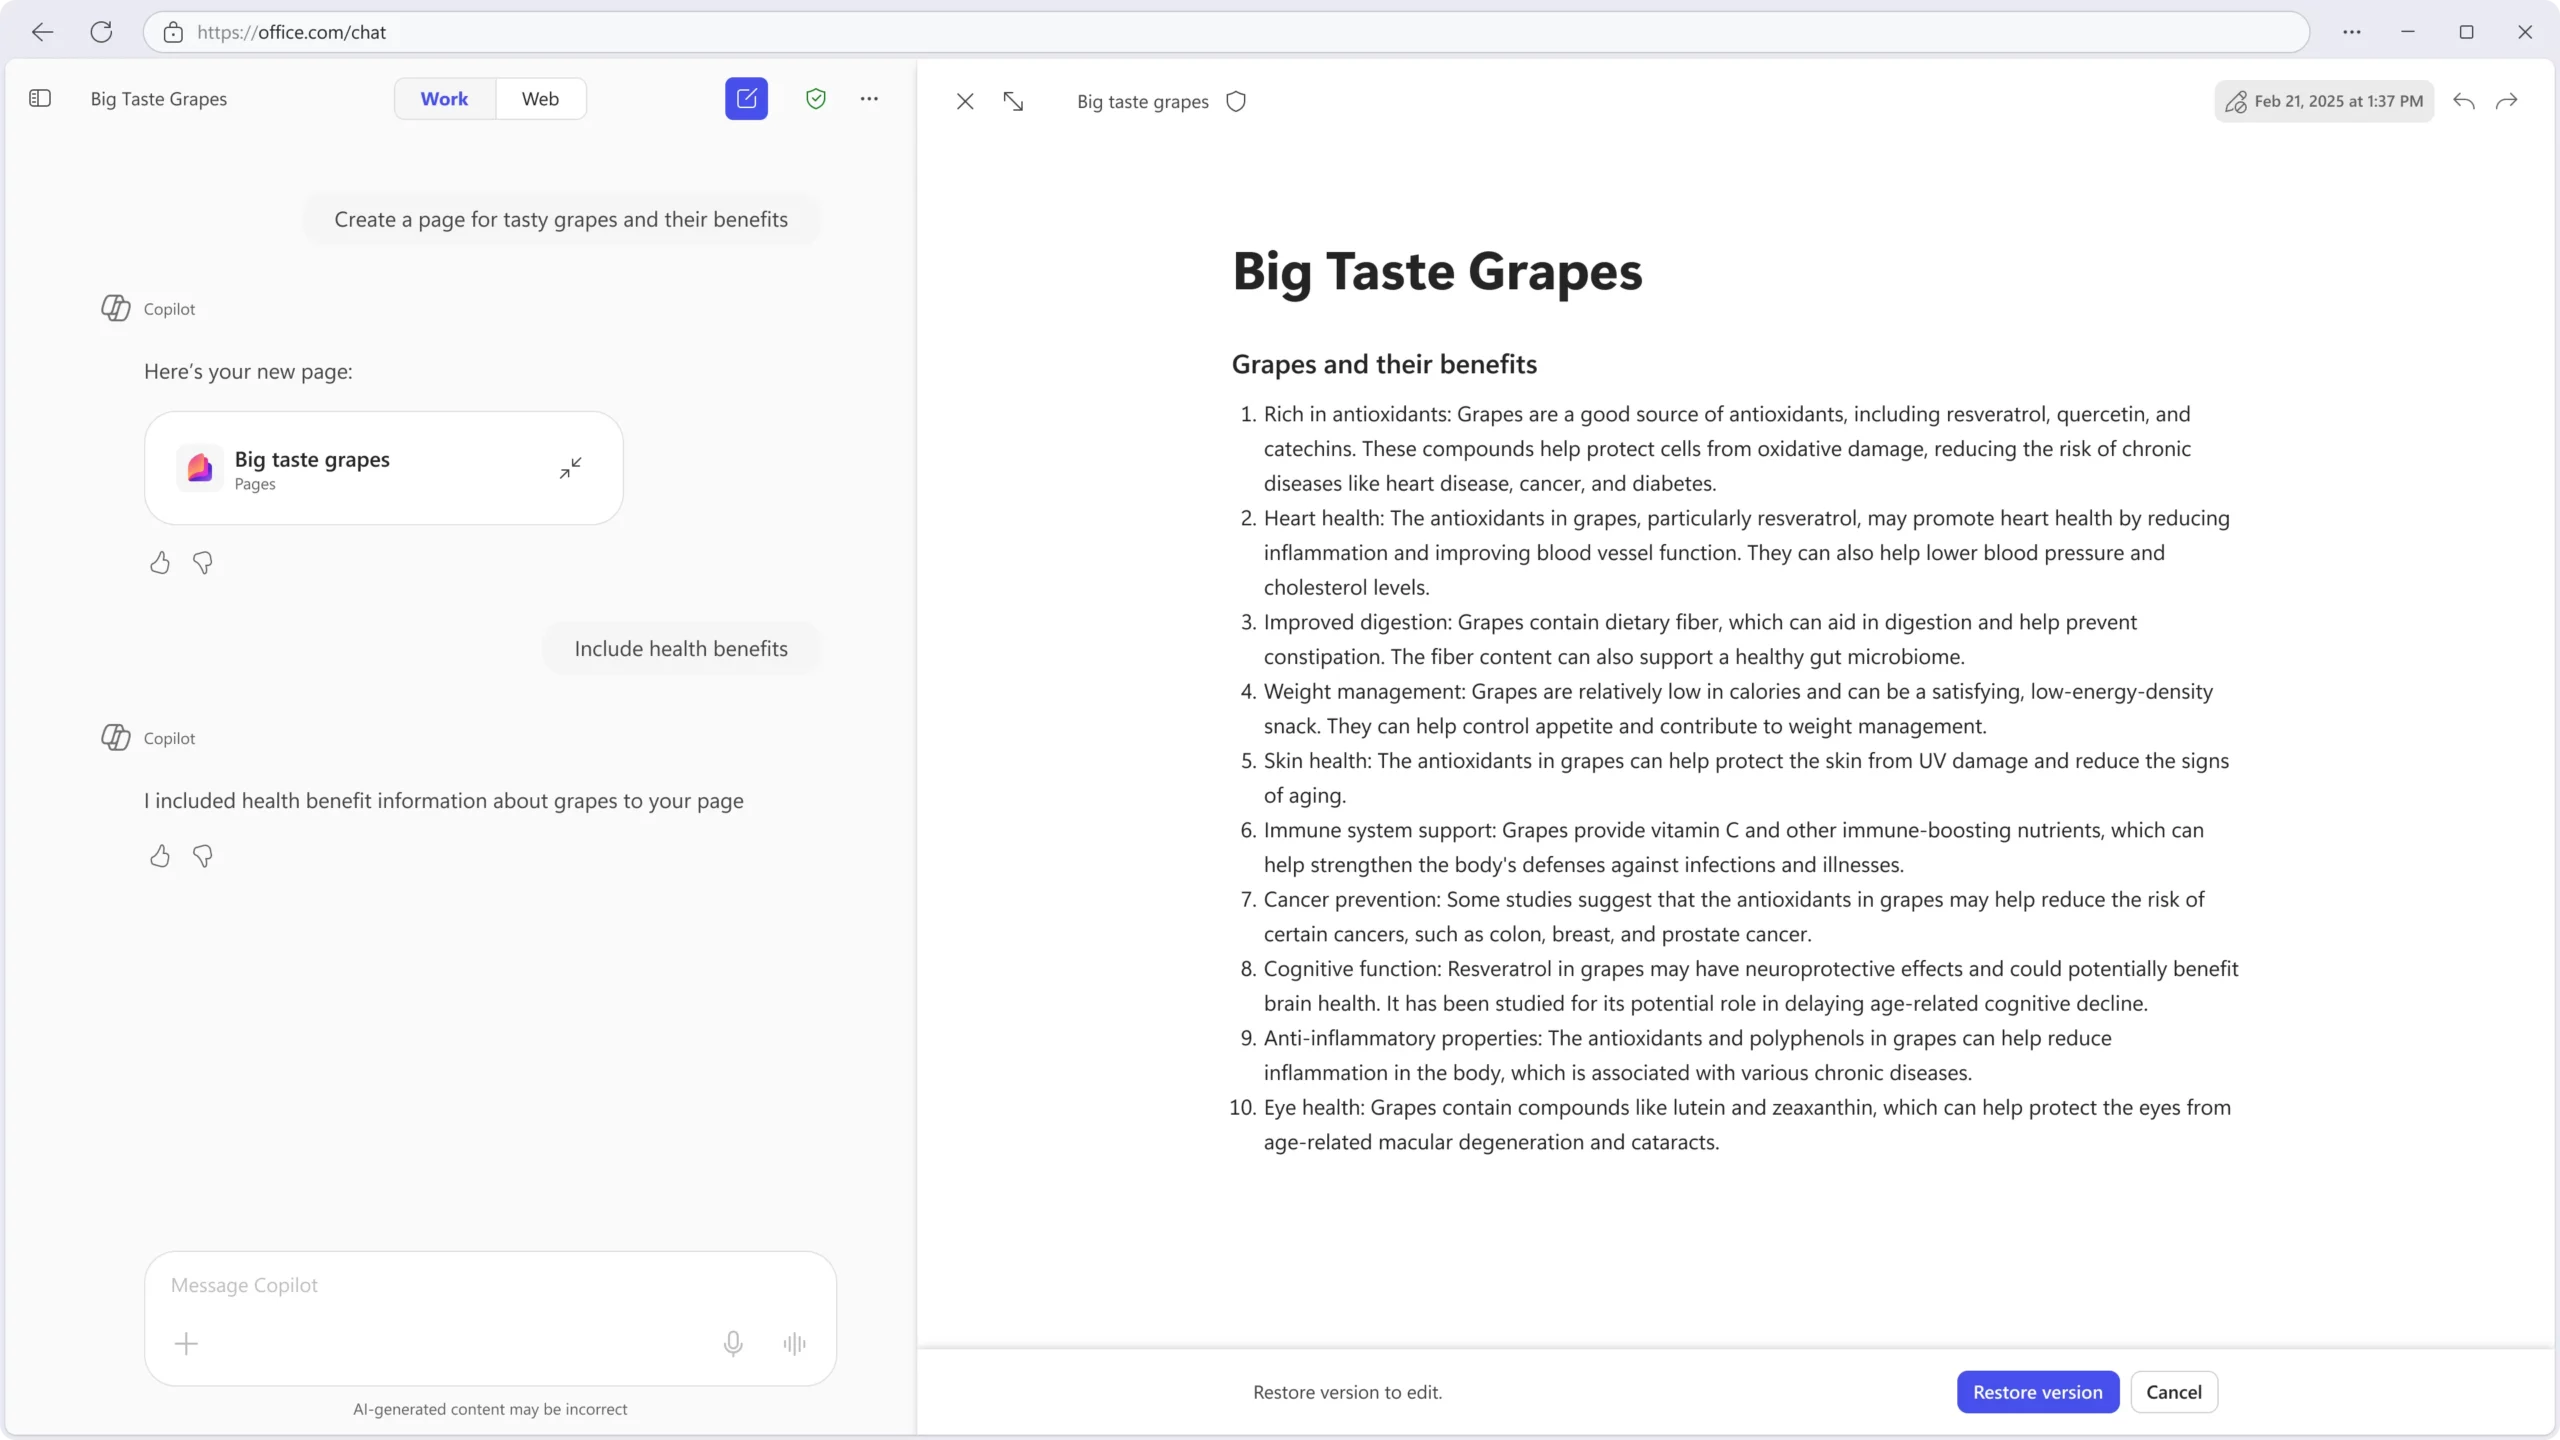This screenshot has width=2560, height=1440.
Task: Click the Cancel button
Action: (2174, 1392)
